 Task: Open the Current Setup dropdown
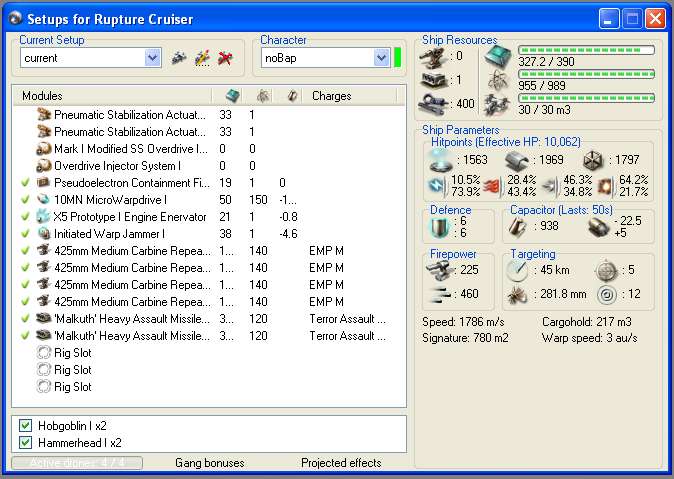click(x=152, y=58)
